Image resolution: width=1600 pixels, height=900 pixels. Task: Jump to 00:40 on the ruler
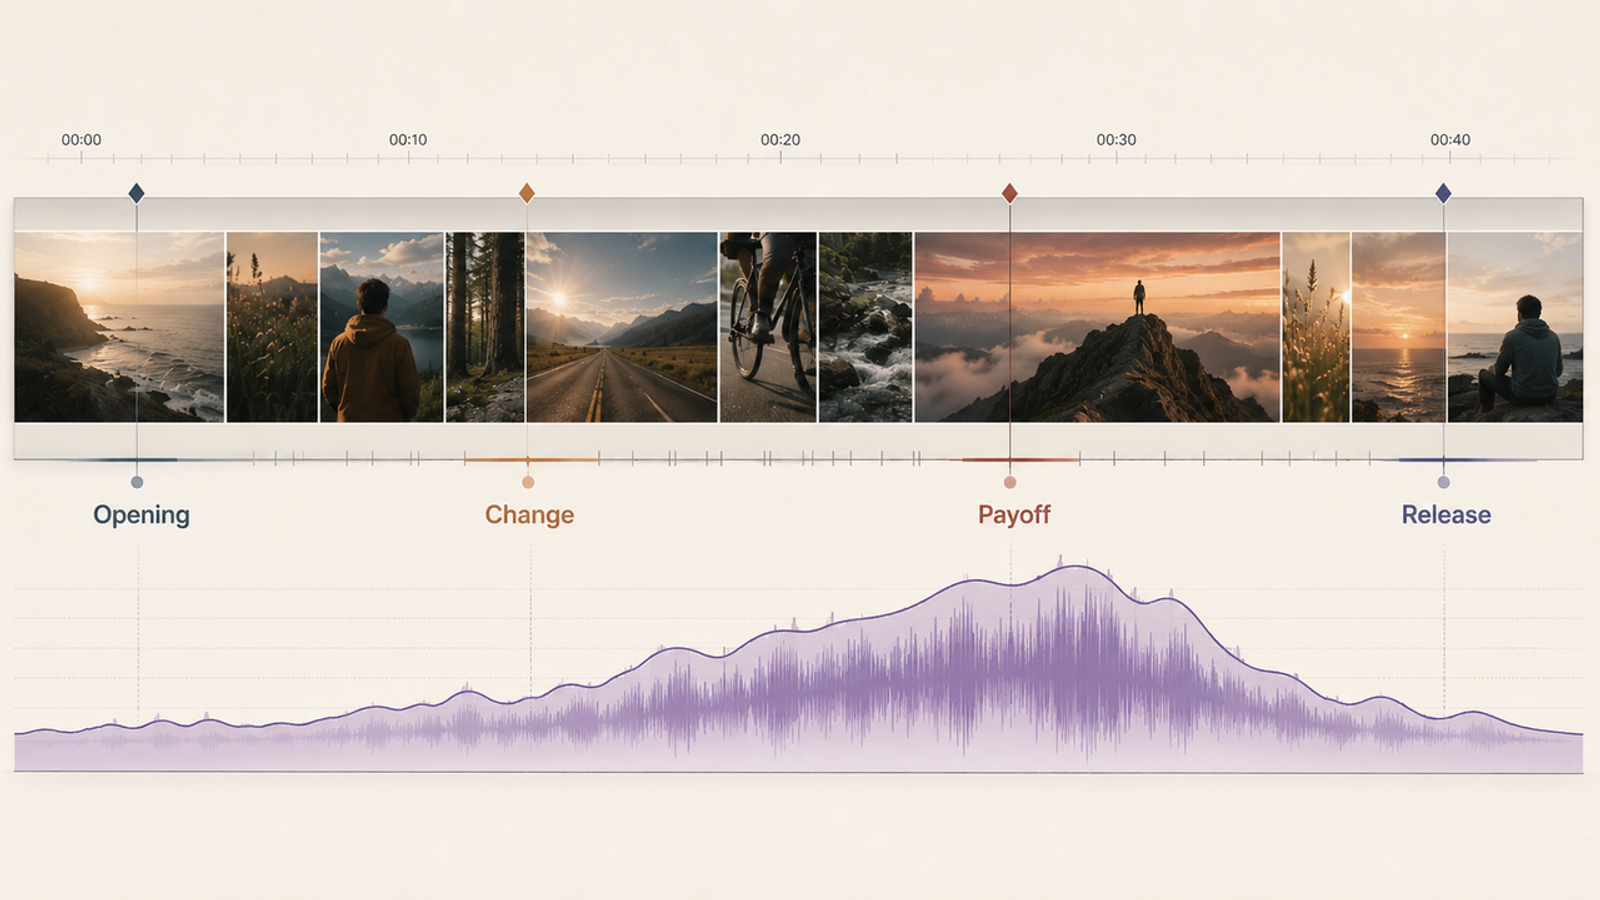tap(1450, 140)
